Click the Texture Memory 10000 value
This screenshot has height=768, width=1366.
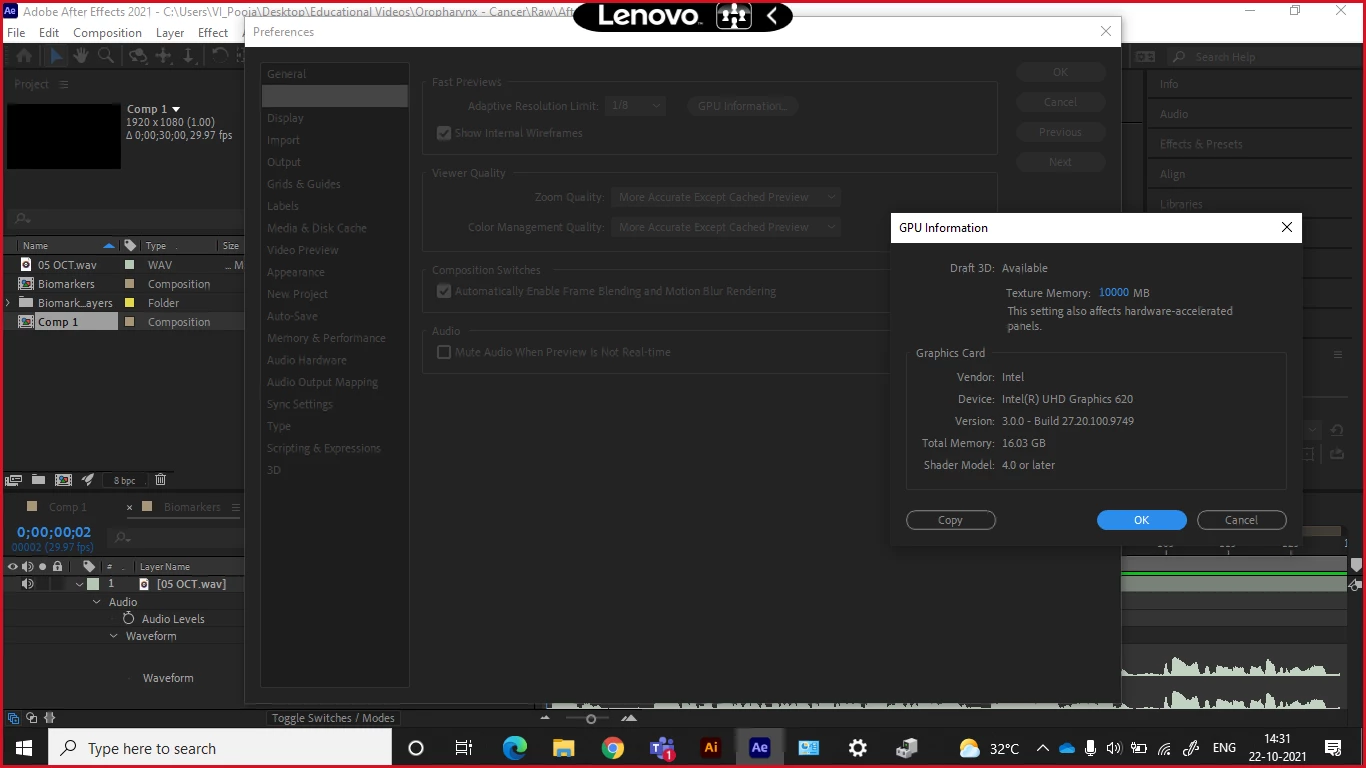tap(1113, 293)
